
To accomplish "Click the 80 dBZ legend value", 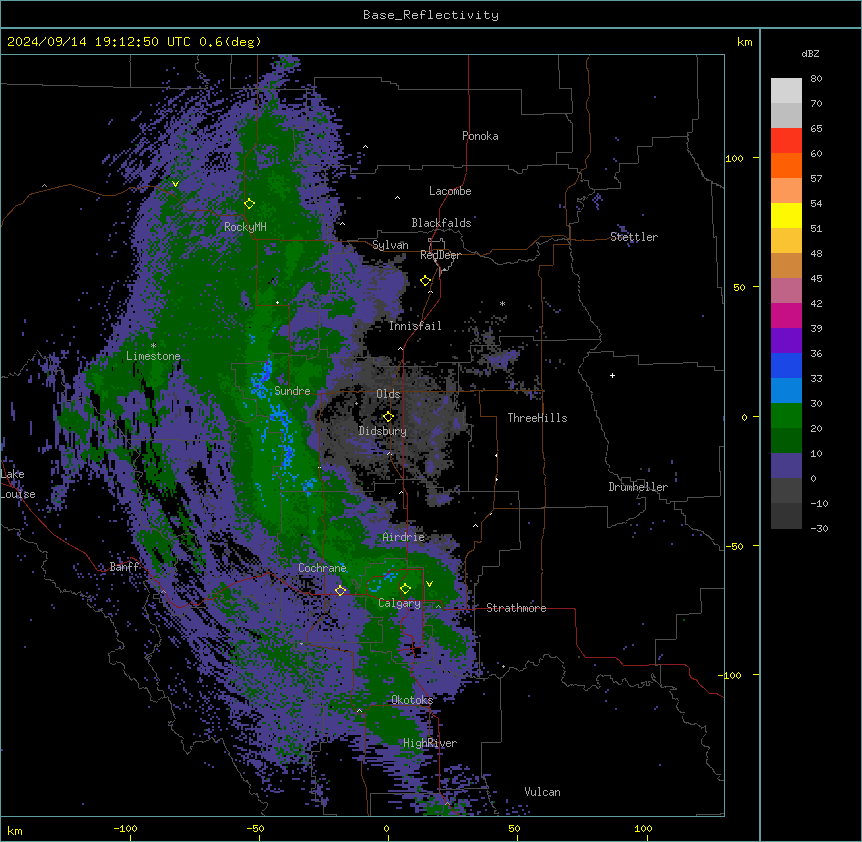I will (816, 79).
